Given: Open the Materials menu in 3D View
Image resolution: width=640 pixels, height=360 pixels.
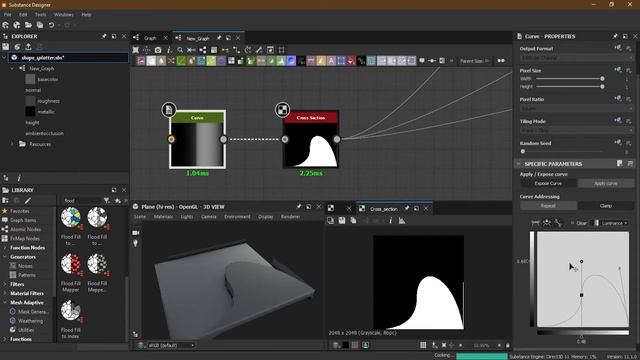Looking at the screenshot, I should coord(163,217).
